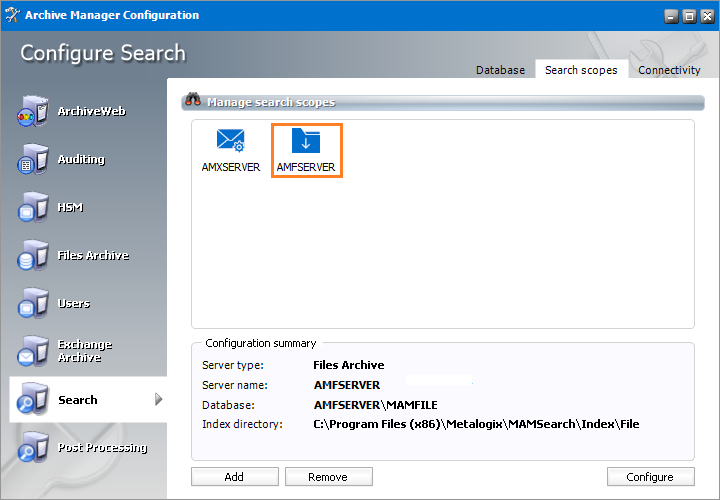Select the Users sidebar icon
This screenshot has width=720, height=500.
(33, 304)
